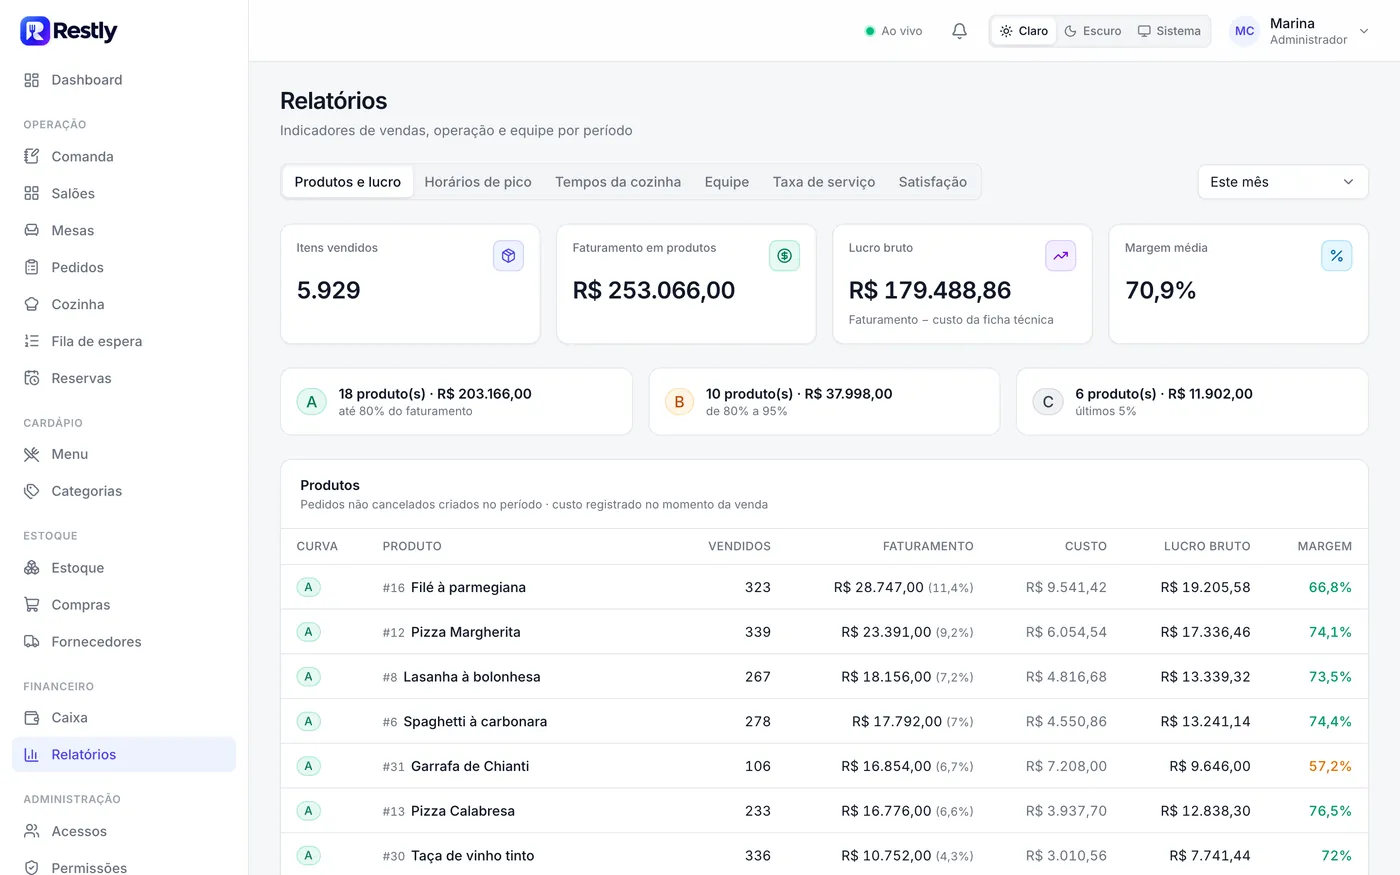Click Pizza Margherita product name
The image size is (1400, 875).
466,632
